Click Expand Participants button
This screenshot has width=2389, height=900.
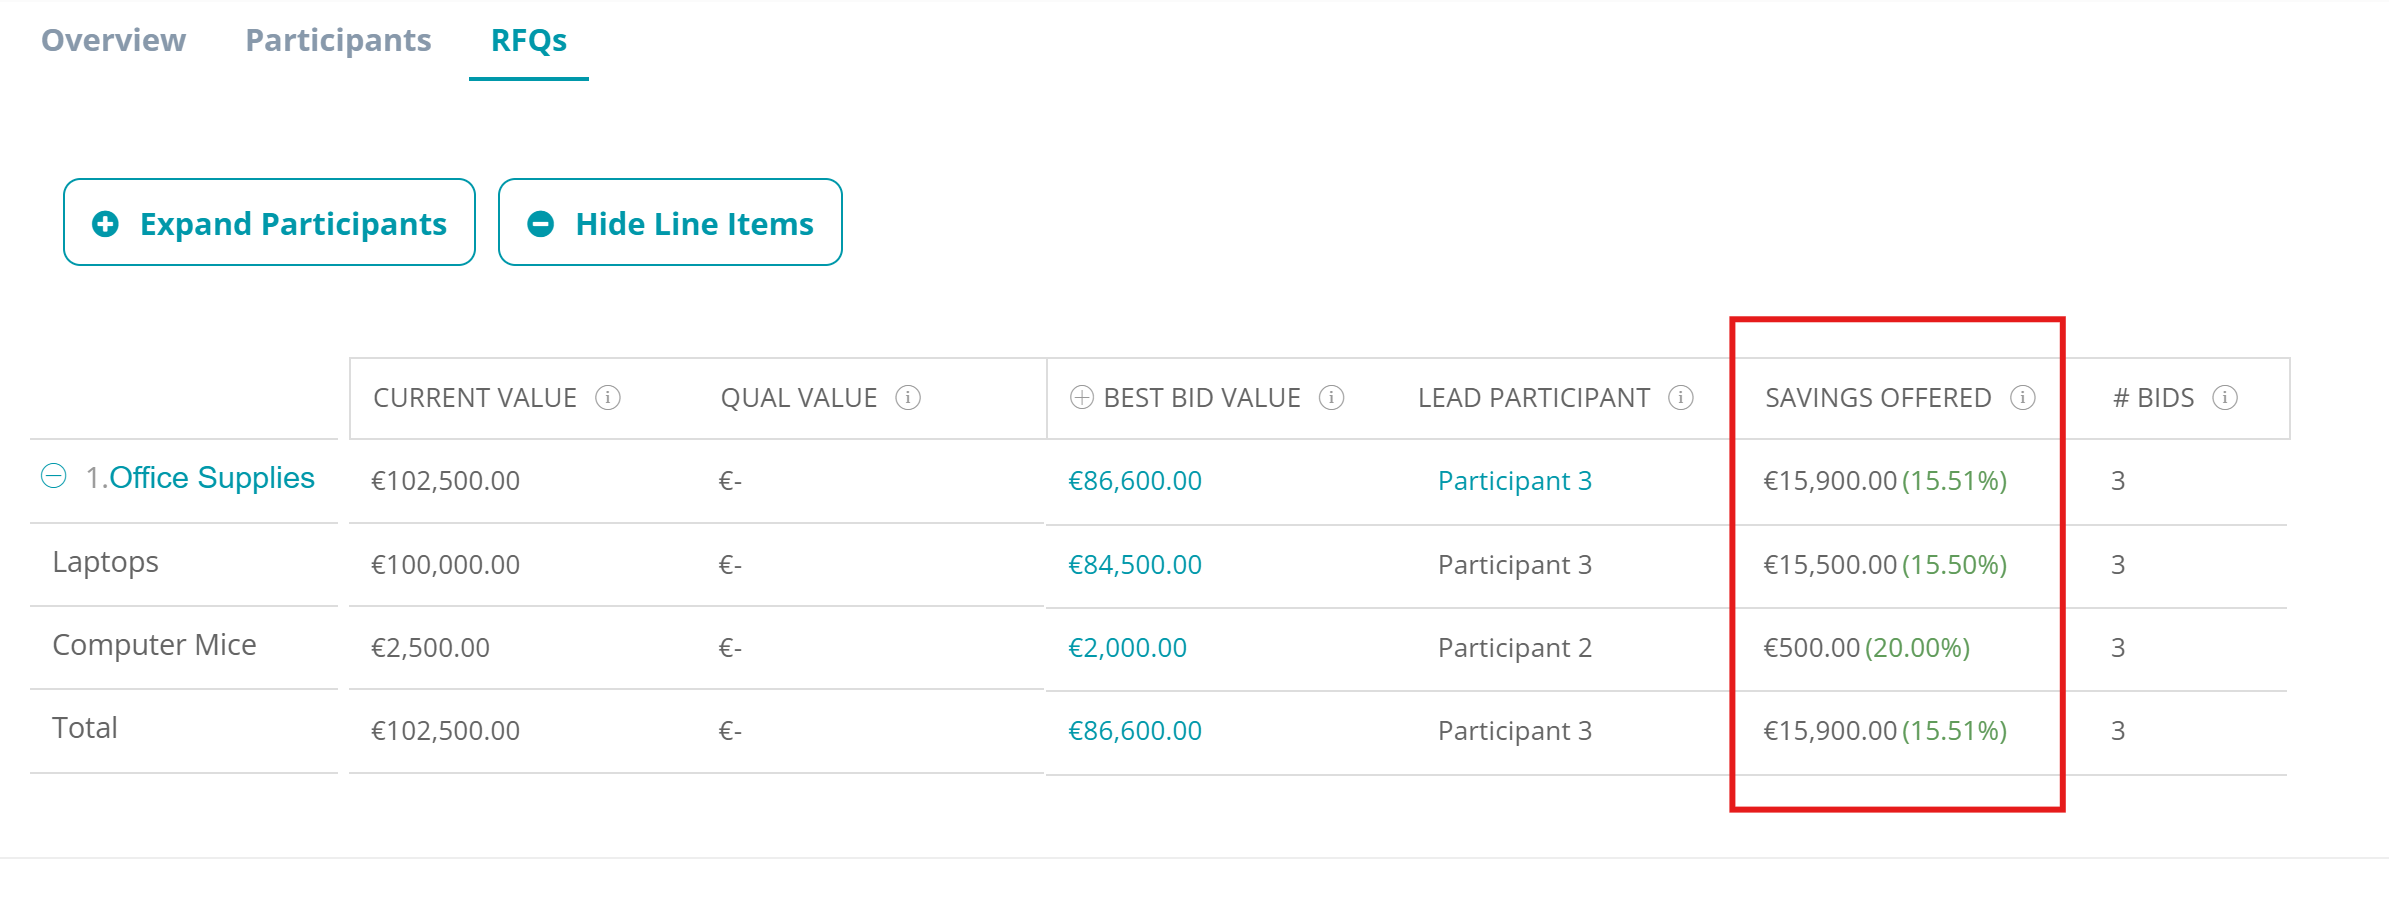(x=269, y=222)
